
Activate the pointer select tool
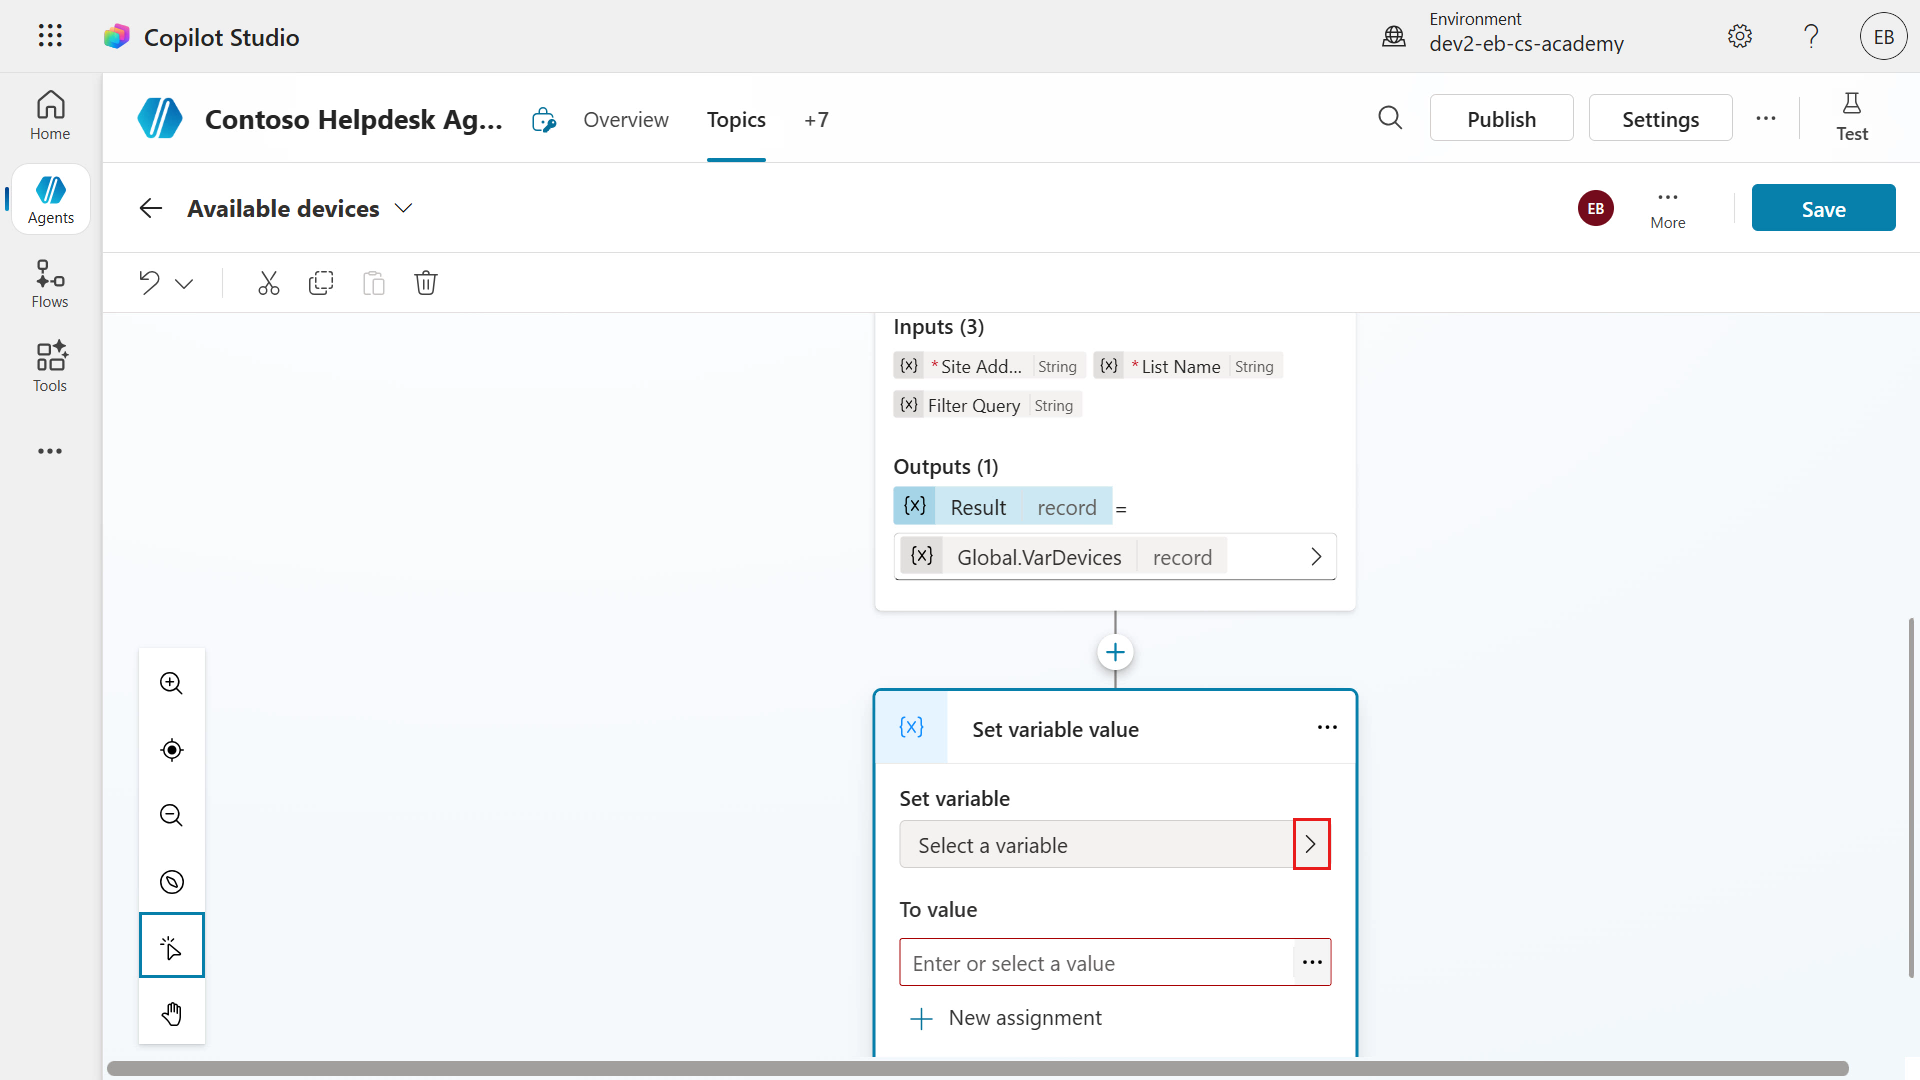172,946
